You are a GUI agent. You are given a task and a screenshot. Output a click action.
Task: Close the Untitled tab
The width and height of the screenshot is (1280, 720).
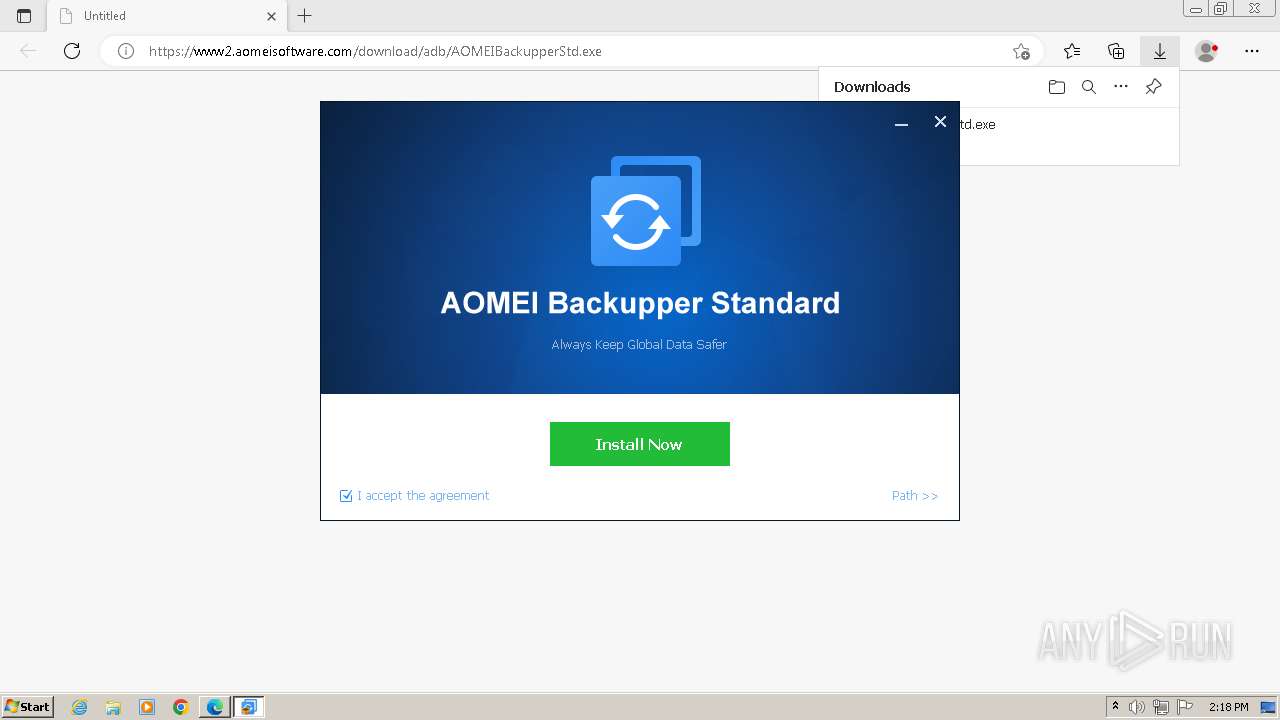click(x=271, y=16)
